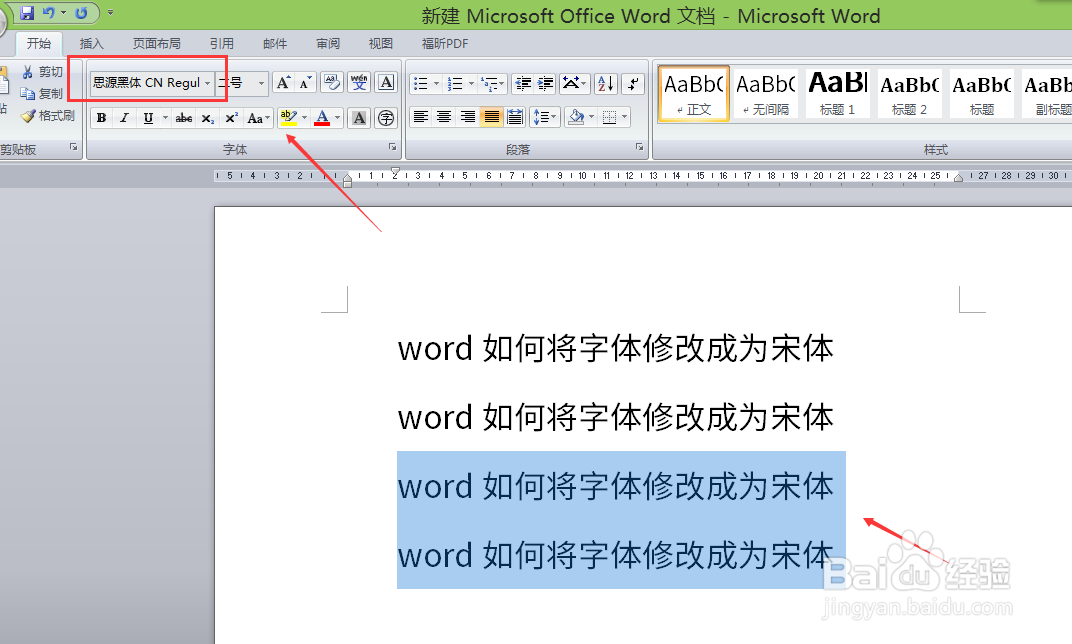Apply bold formatting to selected text

coord(101,117)
